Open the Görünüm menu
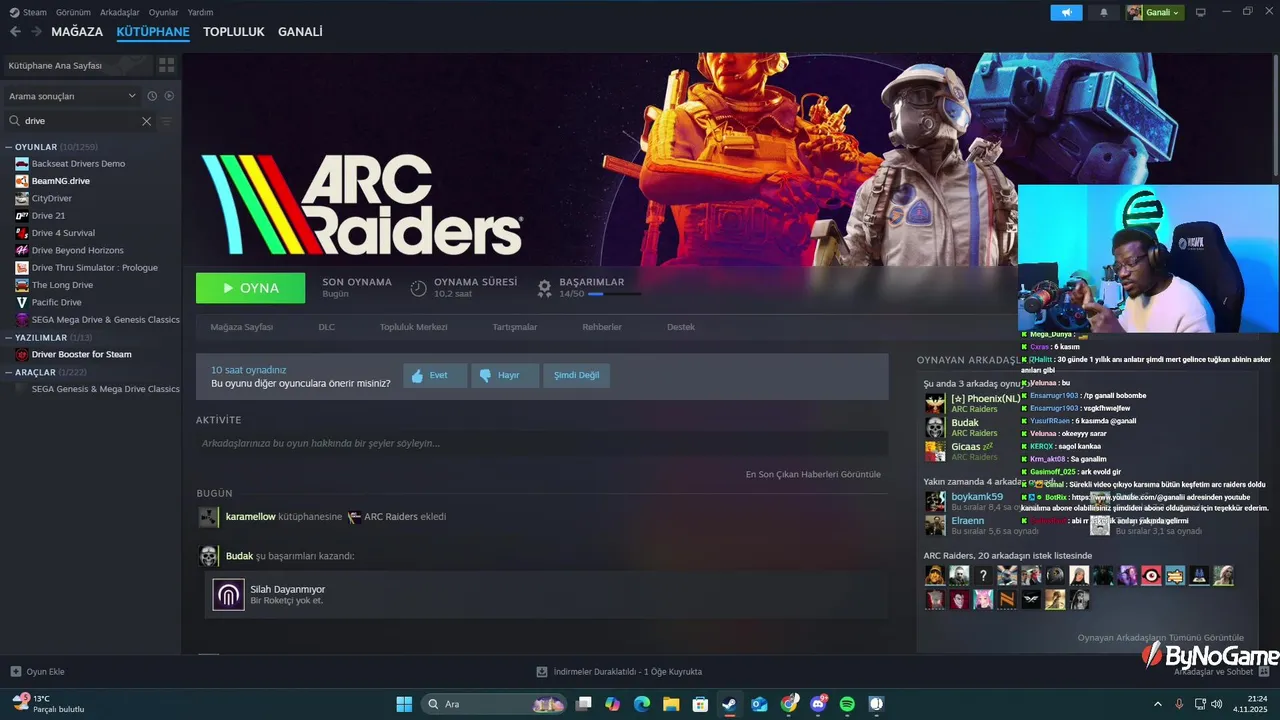 click(73, 12)
